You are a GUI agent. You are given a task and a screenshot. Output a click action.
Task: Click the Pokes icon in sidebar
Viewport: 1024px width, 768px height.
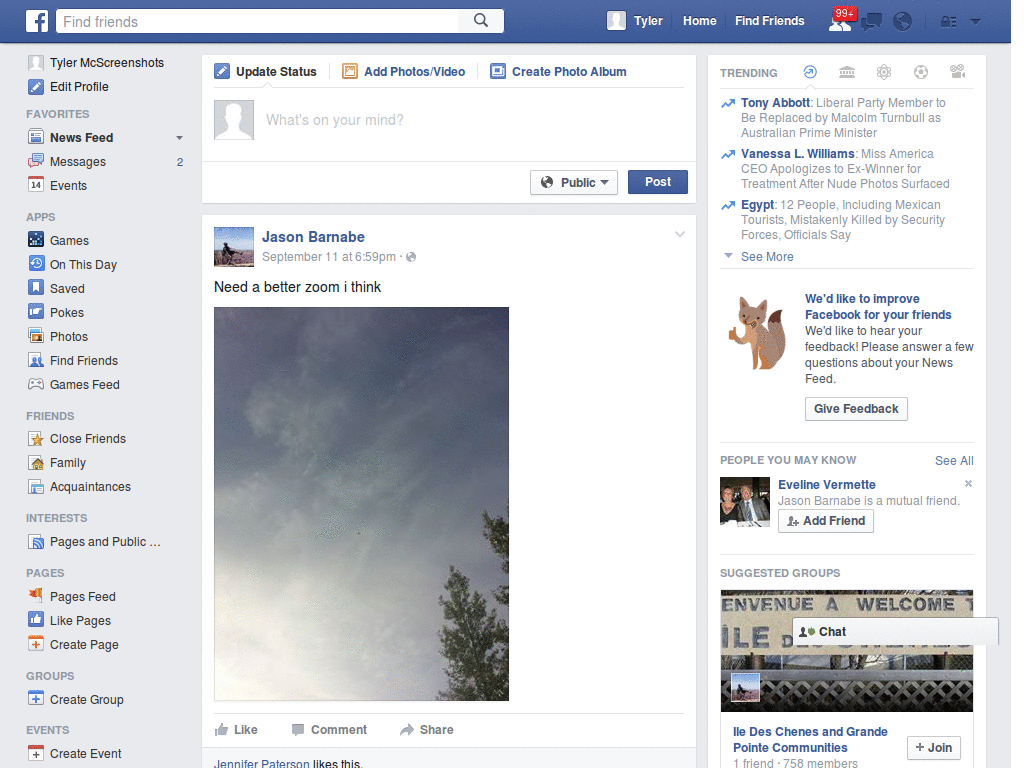(36, 312)
